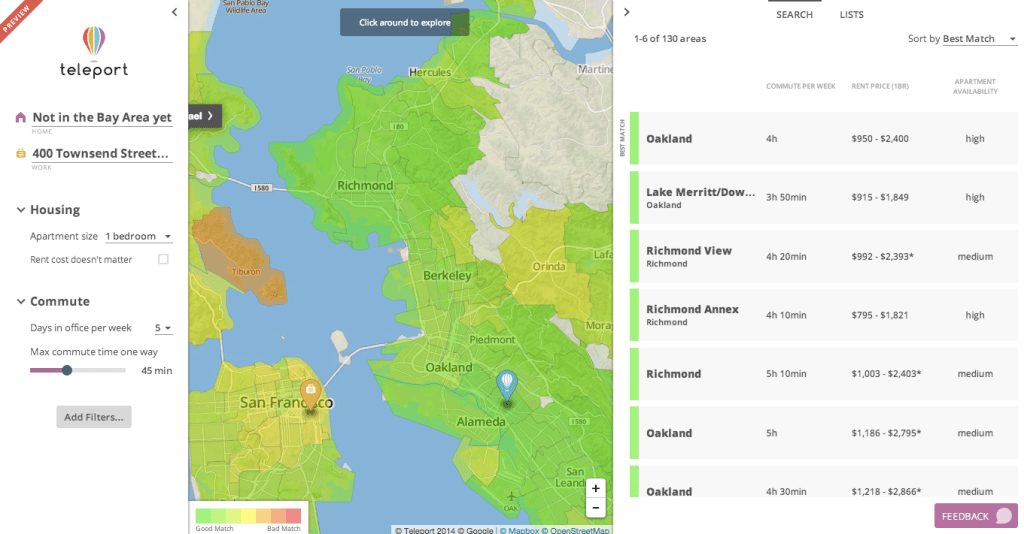Click the Commute Per Week column header
The image size is (1024, 534).
tap(801, 86)
